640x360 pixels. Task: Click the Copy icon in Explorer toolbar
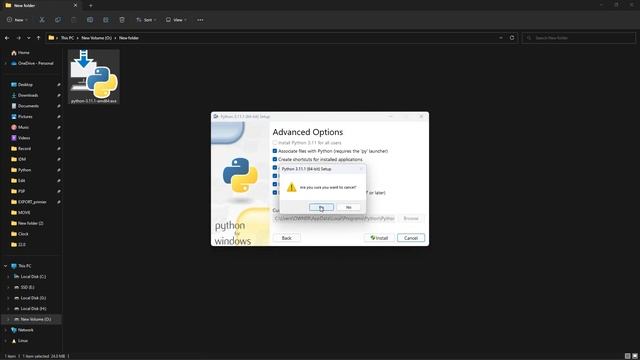click(x=58, y=20)
